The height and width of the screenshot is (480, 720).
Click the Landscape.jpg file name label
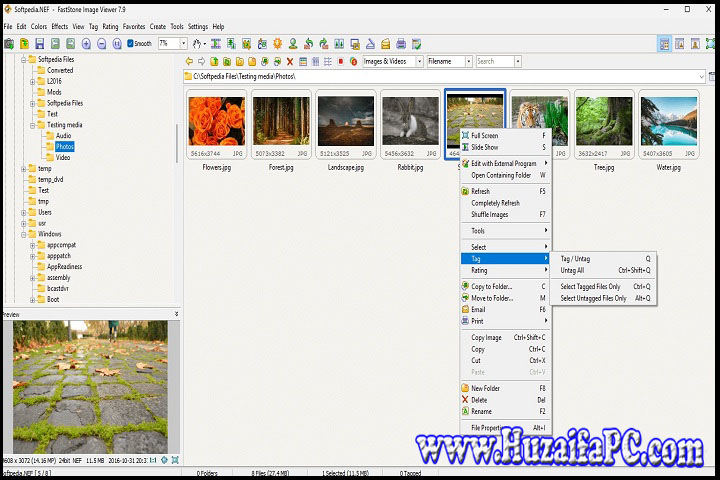coord(346,168)
